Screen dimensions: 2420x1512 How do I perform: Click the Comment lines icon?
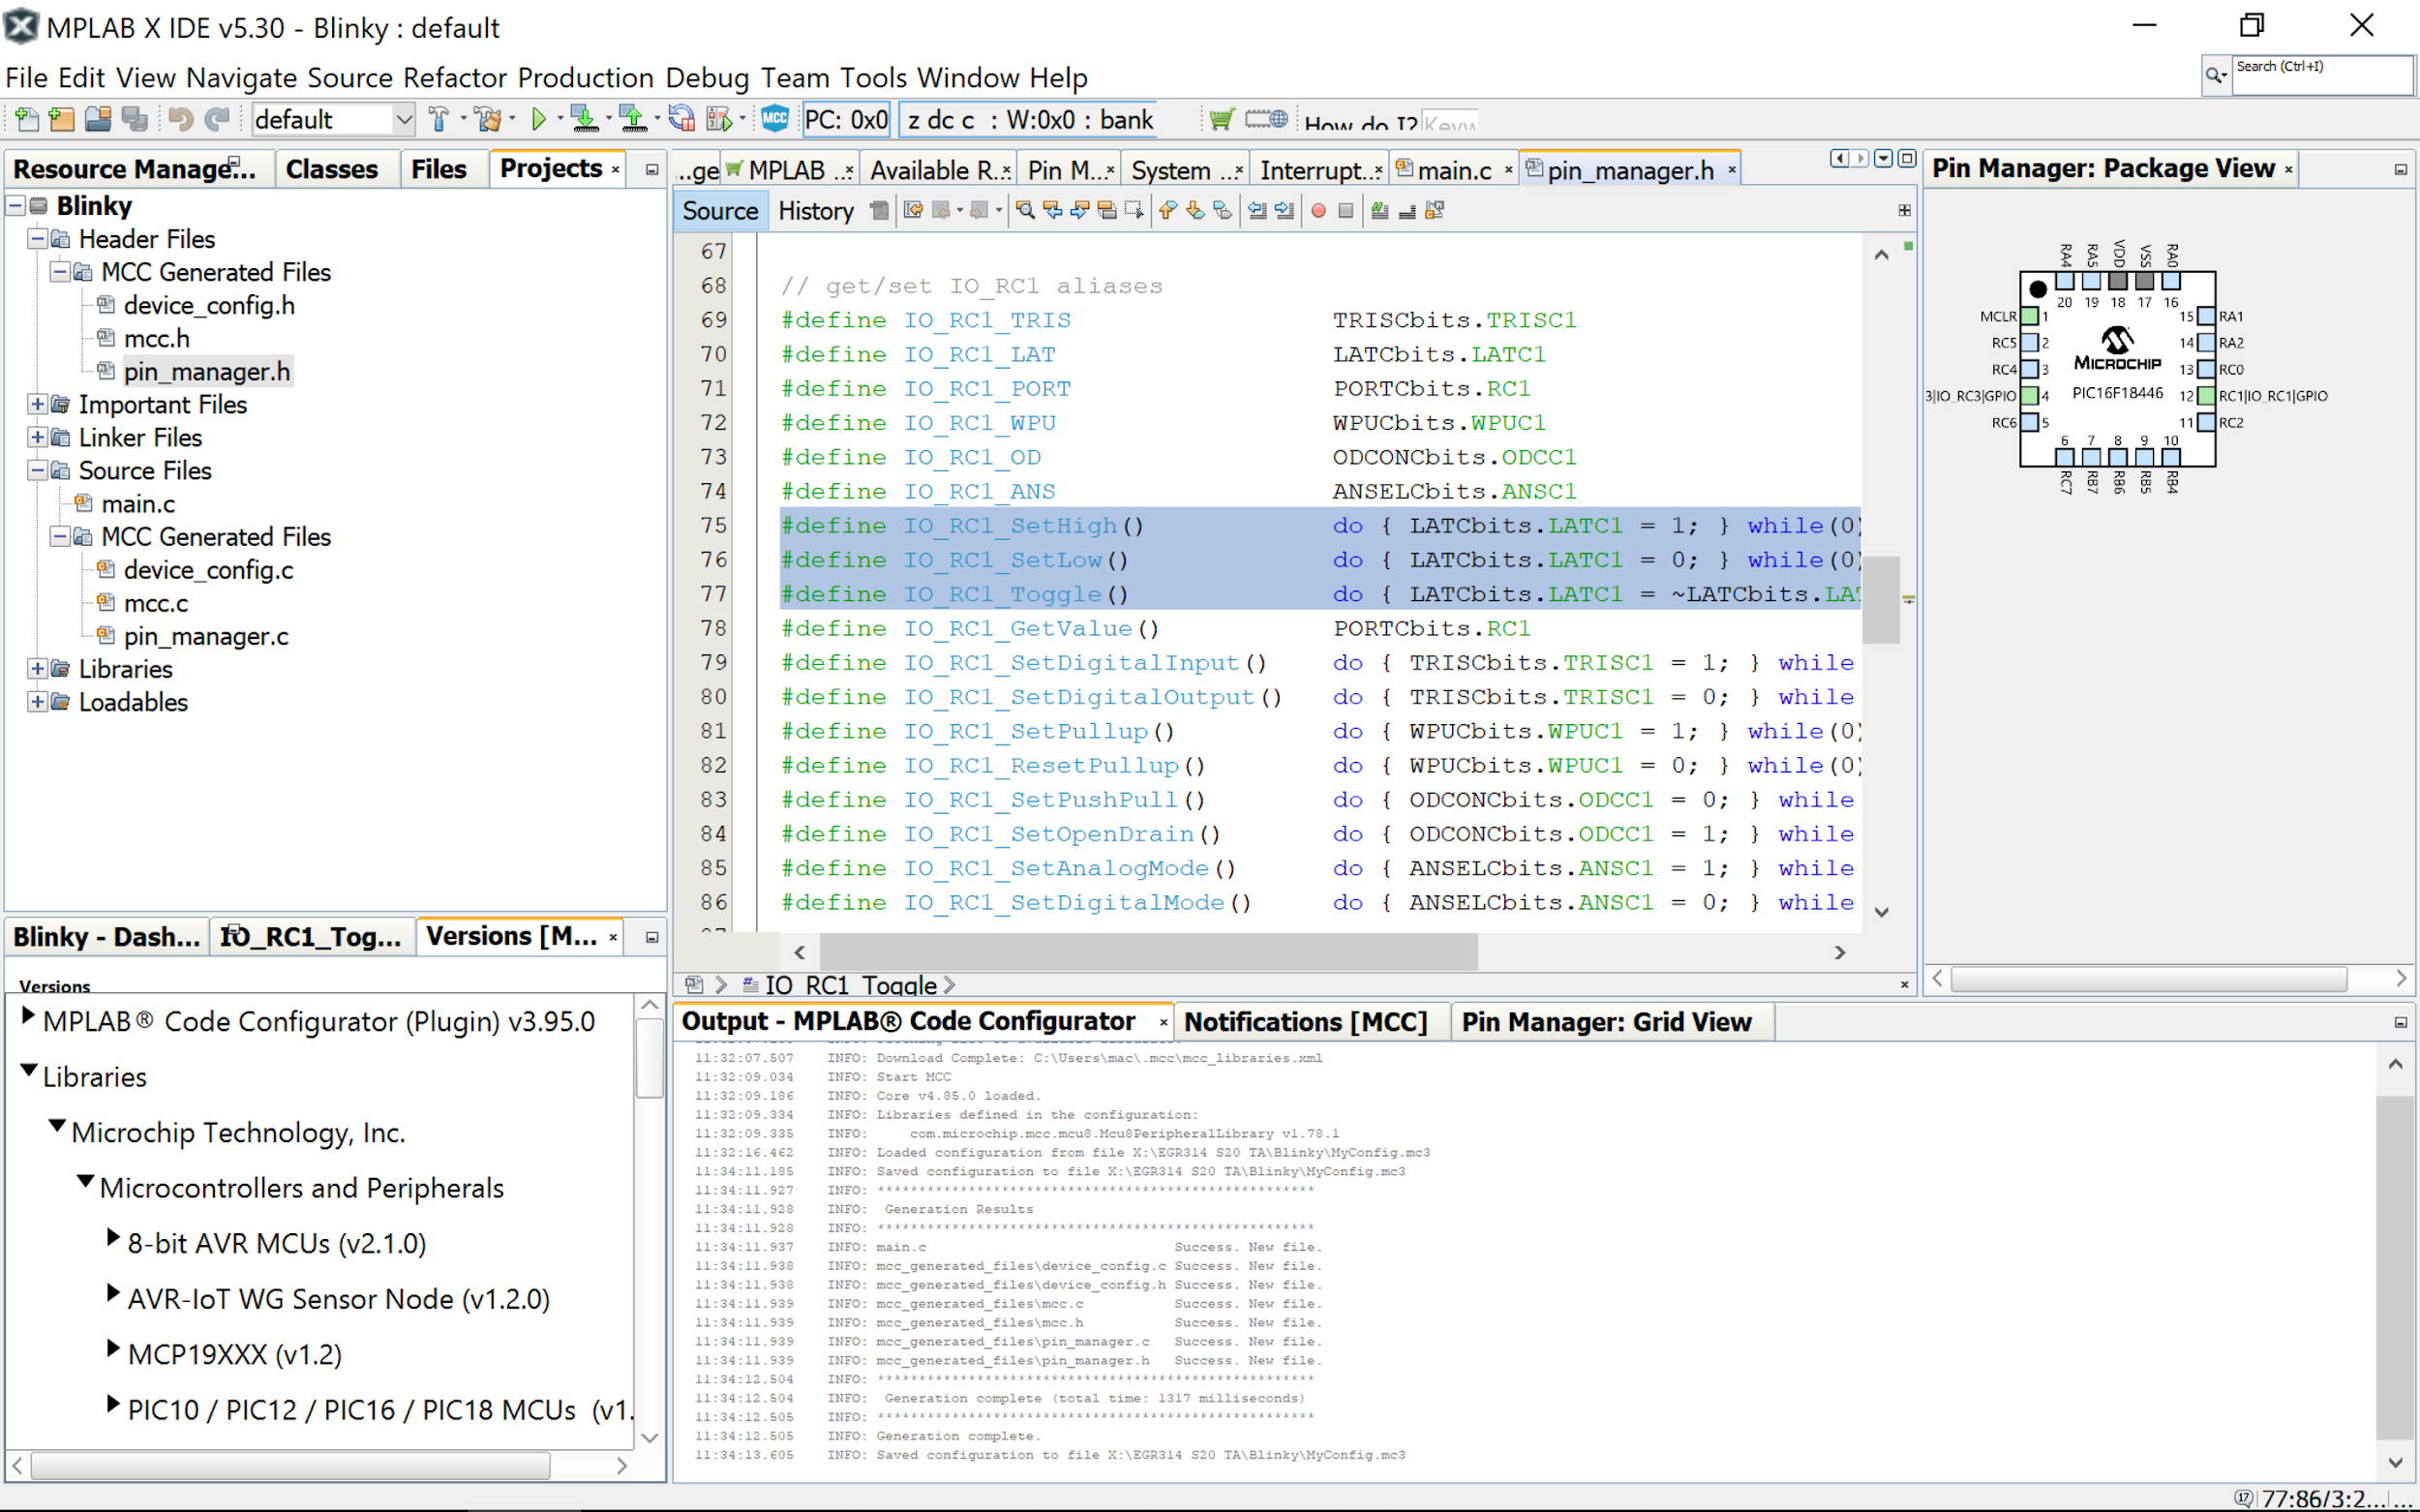pos(1380,211)
